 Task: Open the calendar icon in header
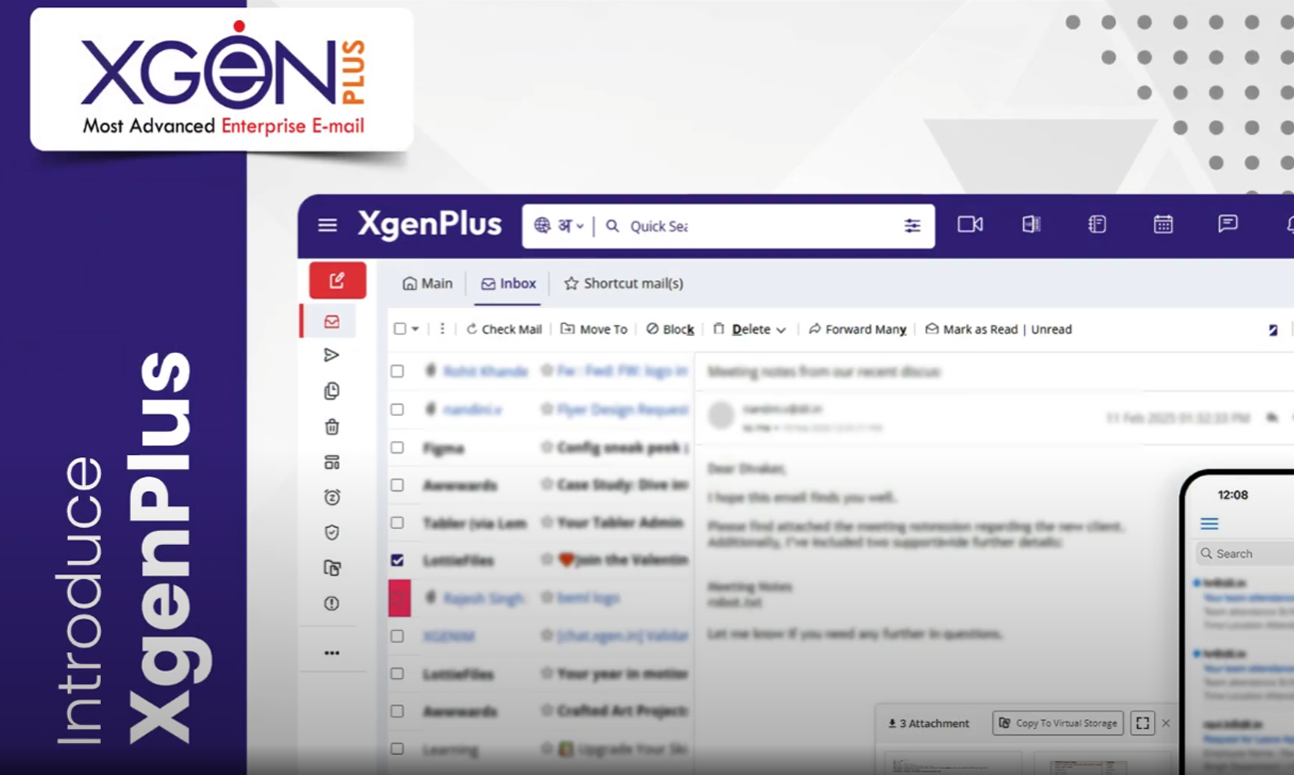(1162, 224)
